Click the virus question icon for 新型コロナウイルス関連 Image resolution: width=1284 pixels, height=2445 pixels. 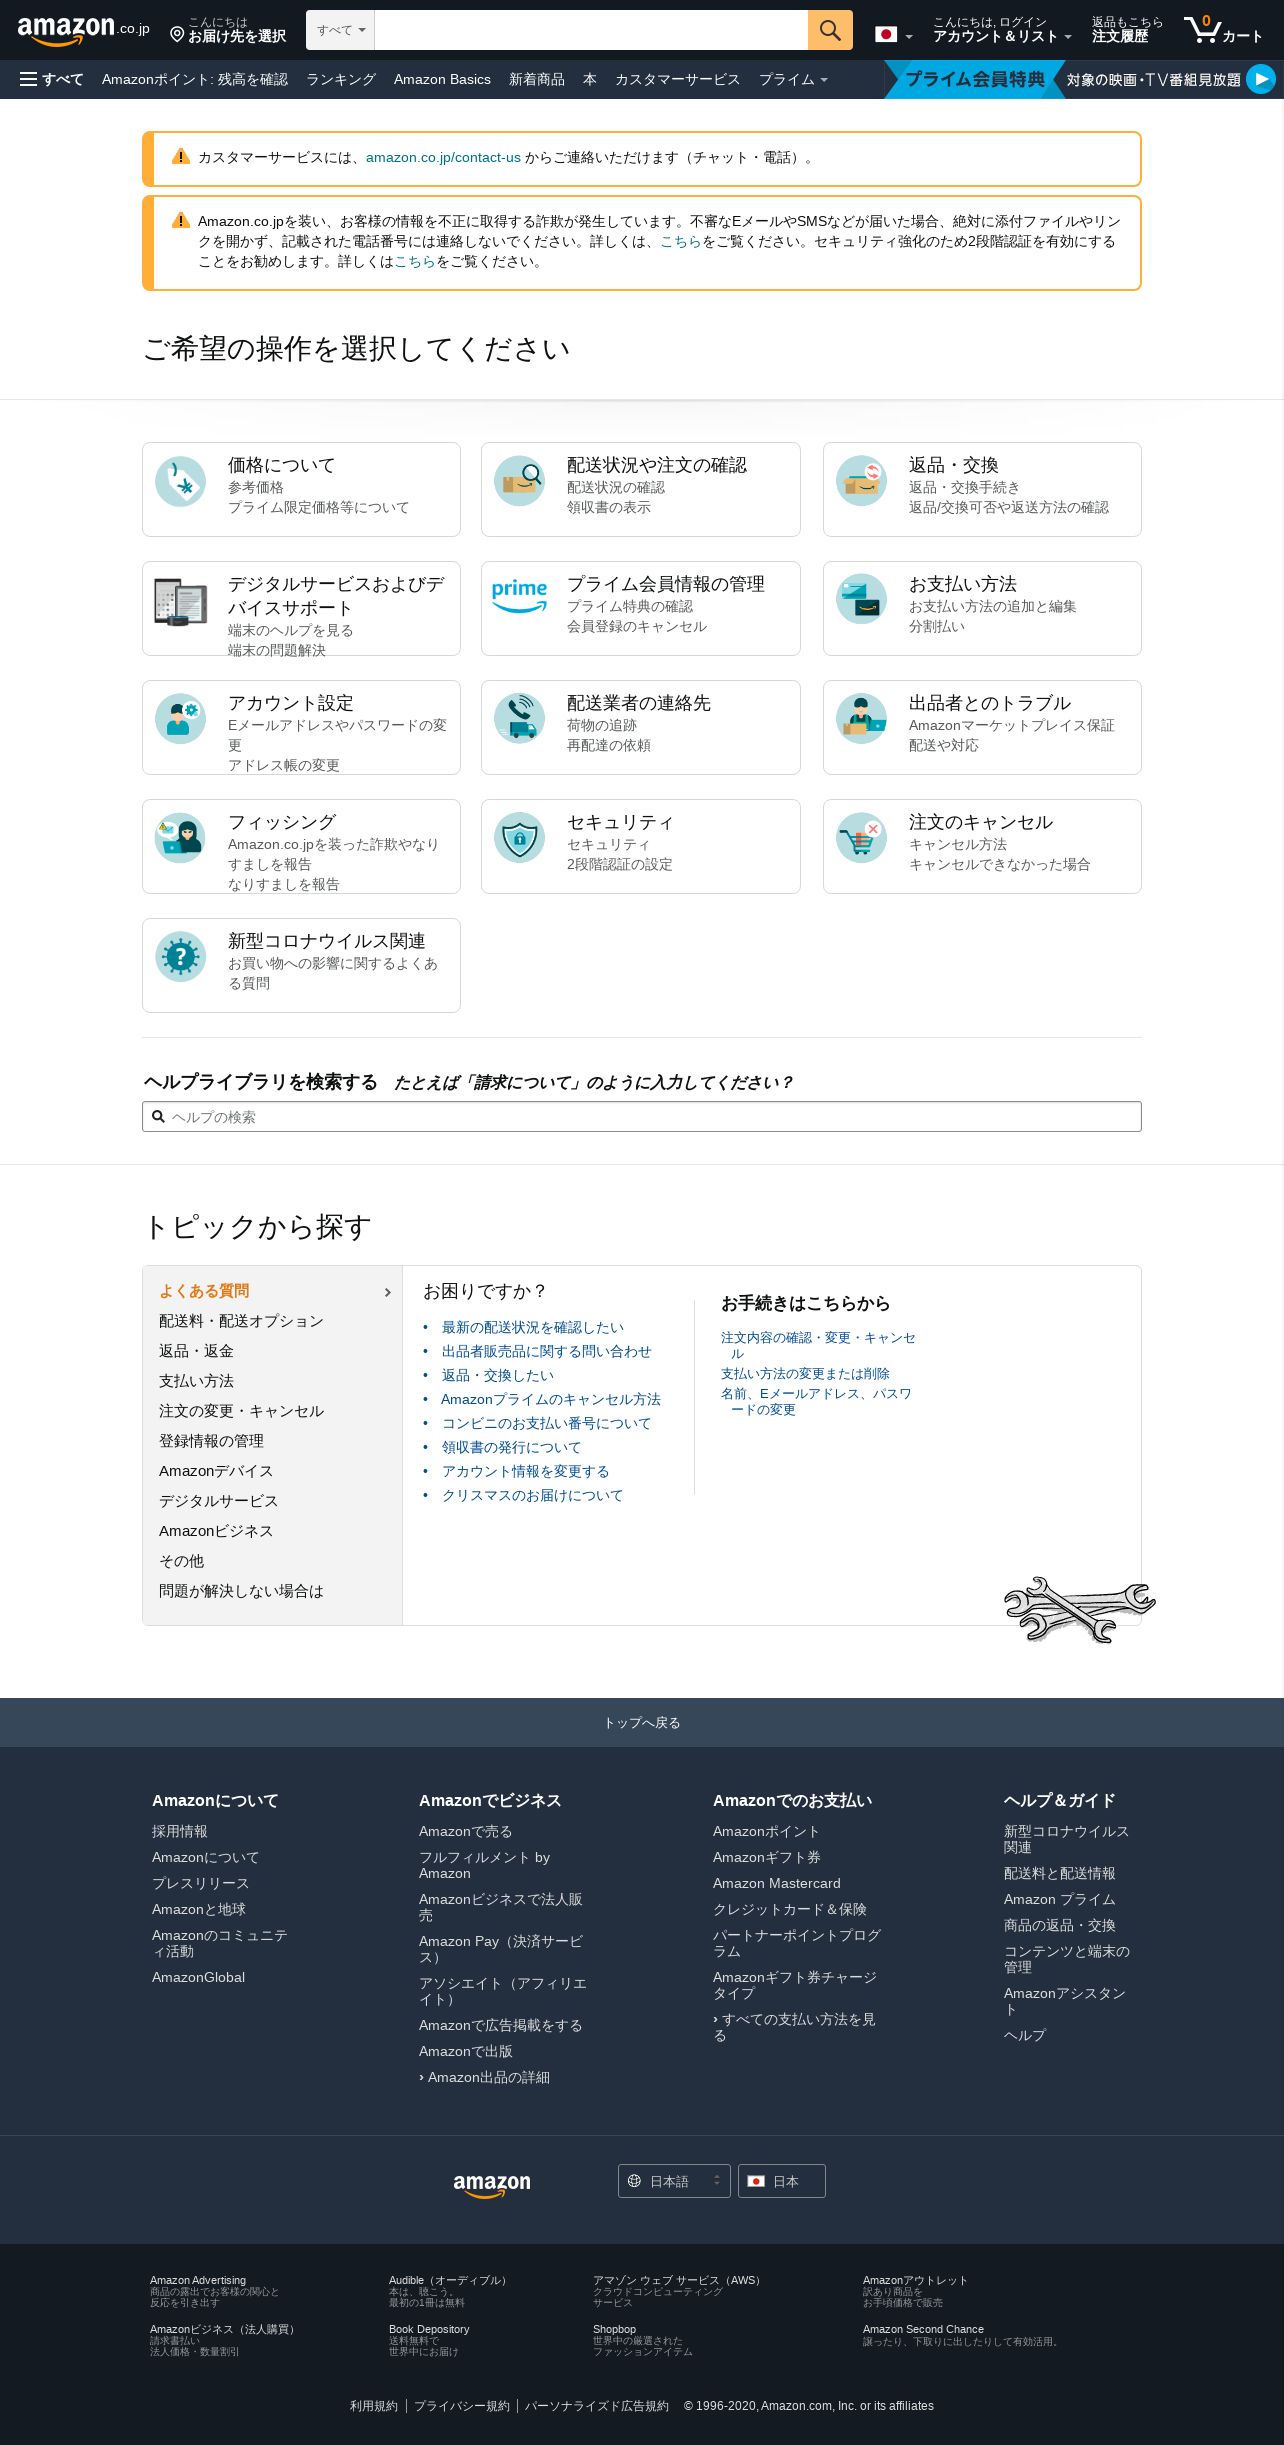click(x=181, y=957)
